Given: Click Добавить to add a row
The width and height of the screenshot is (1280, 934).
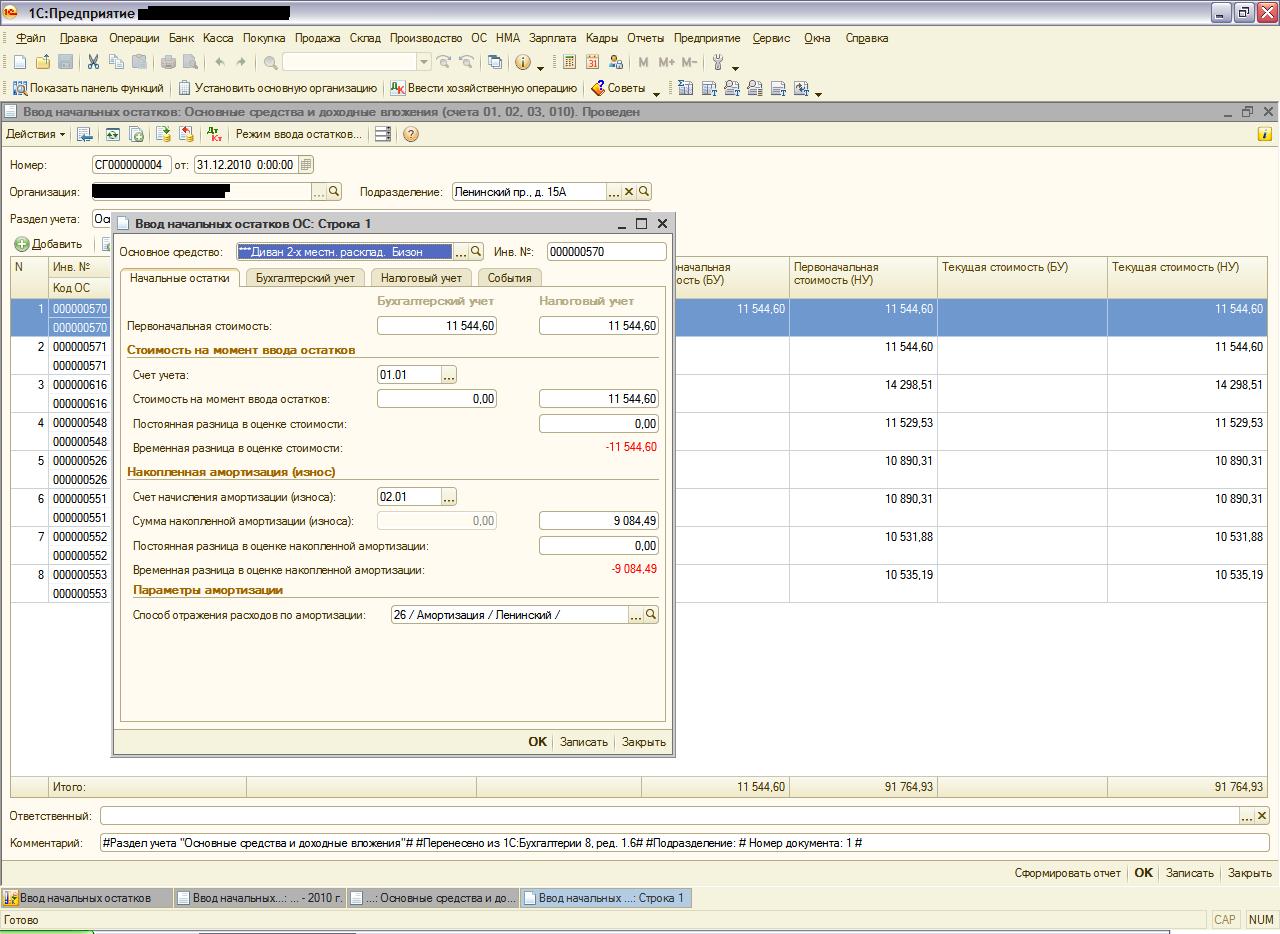Looking at the screenshot, I should (x=48, y=244).
